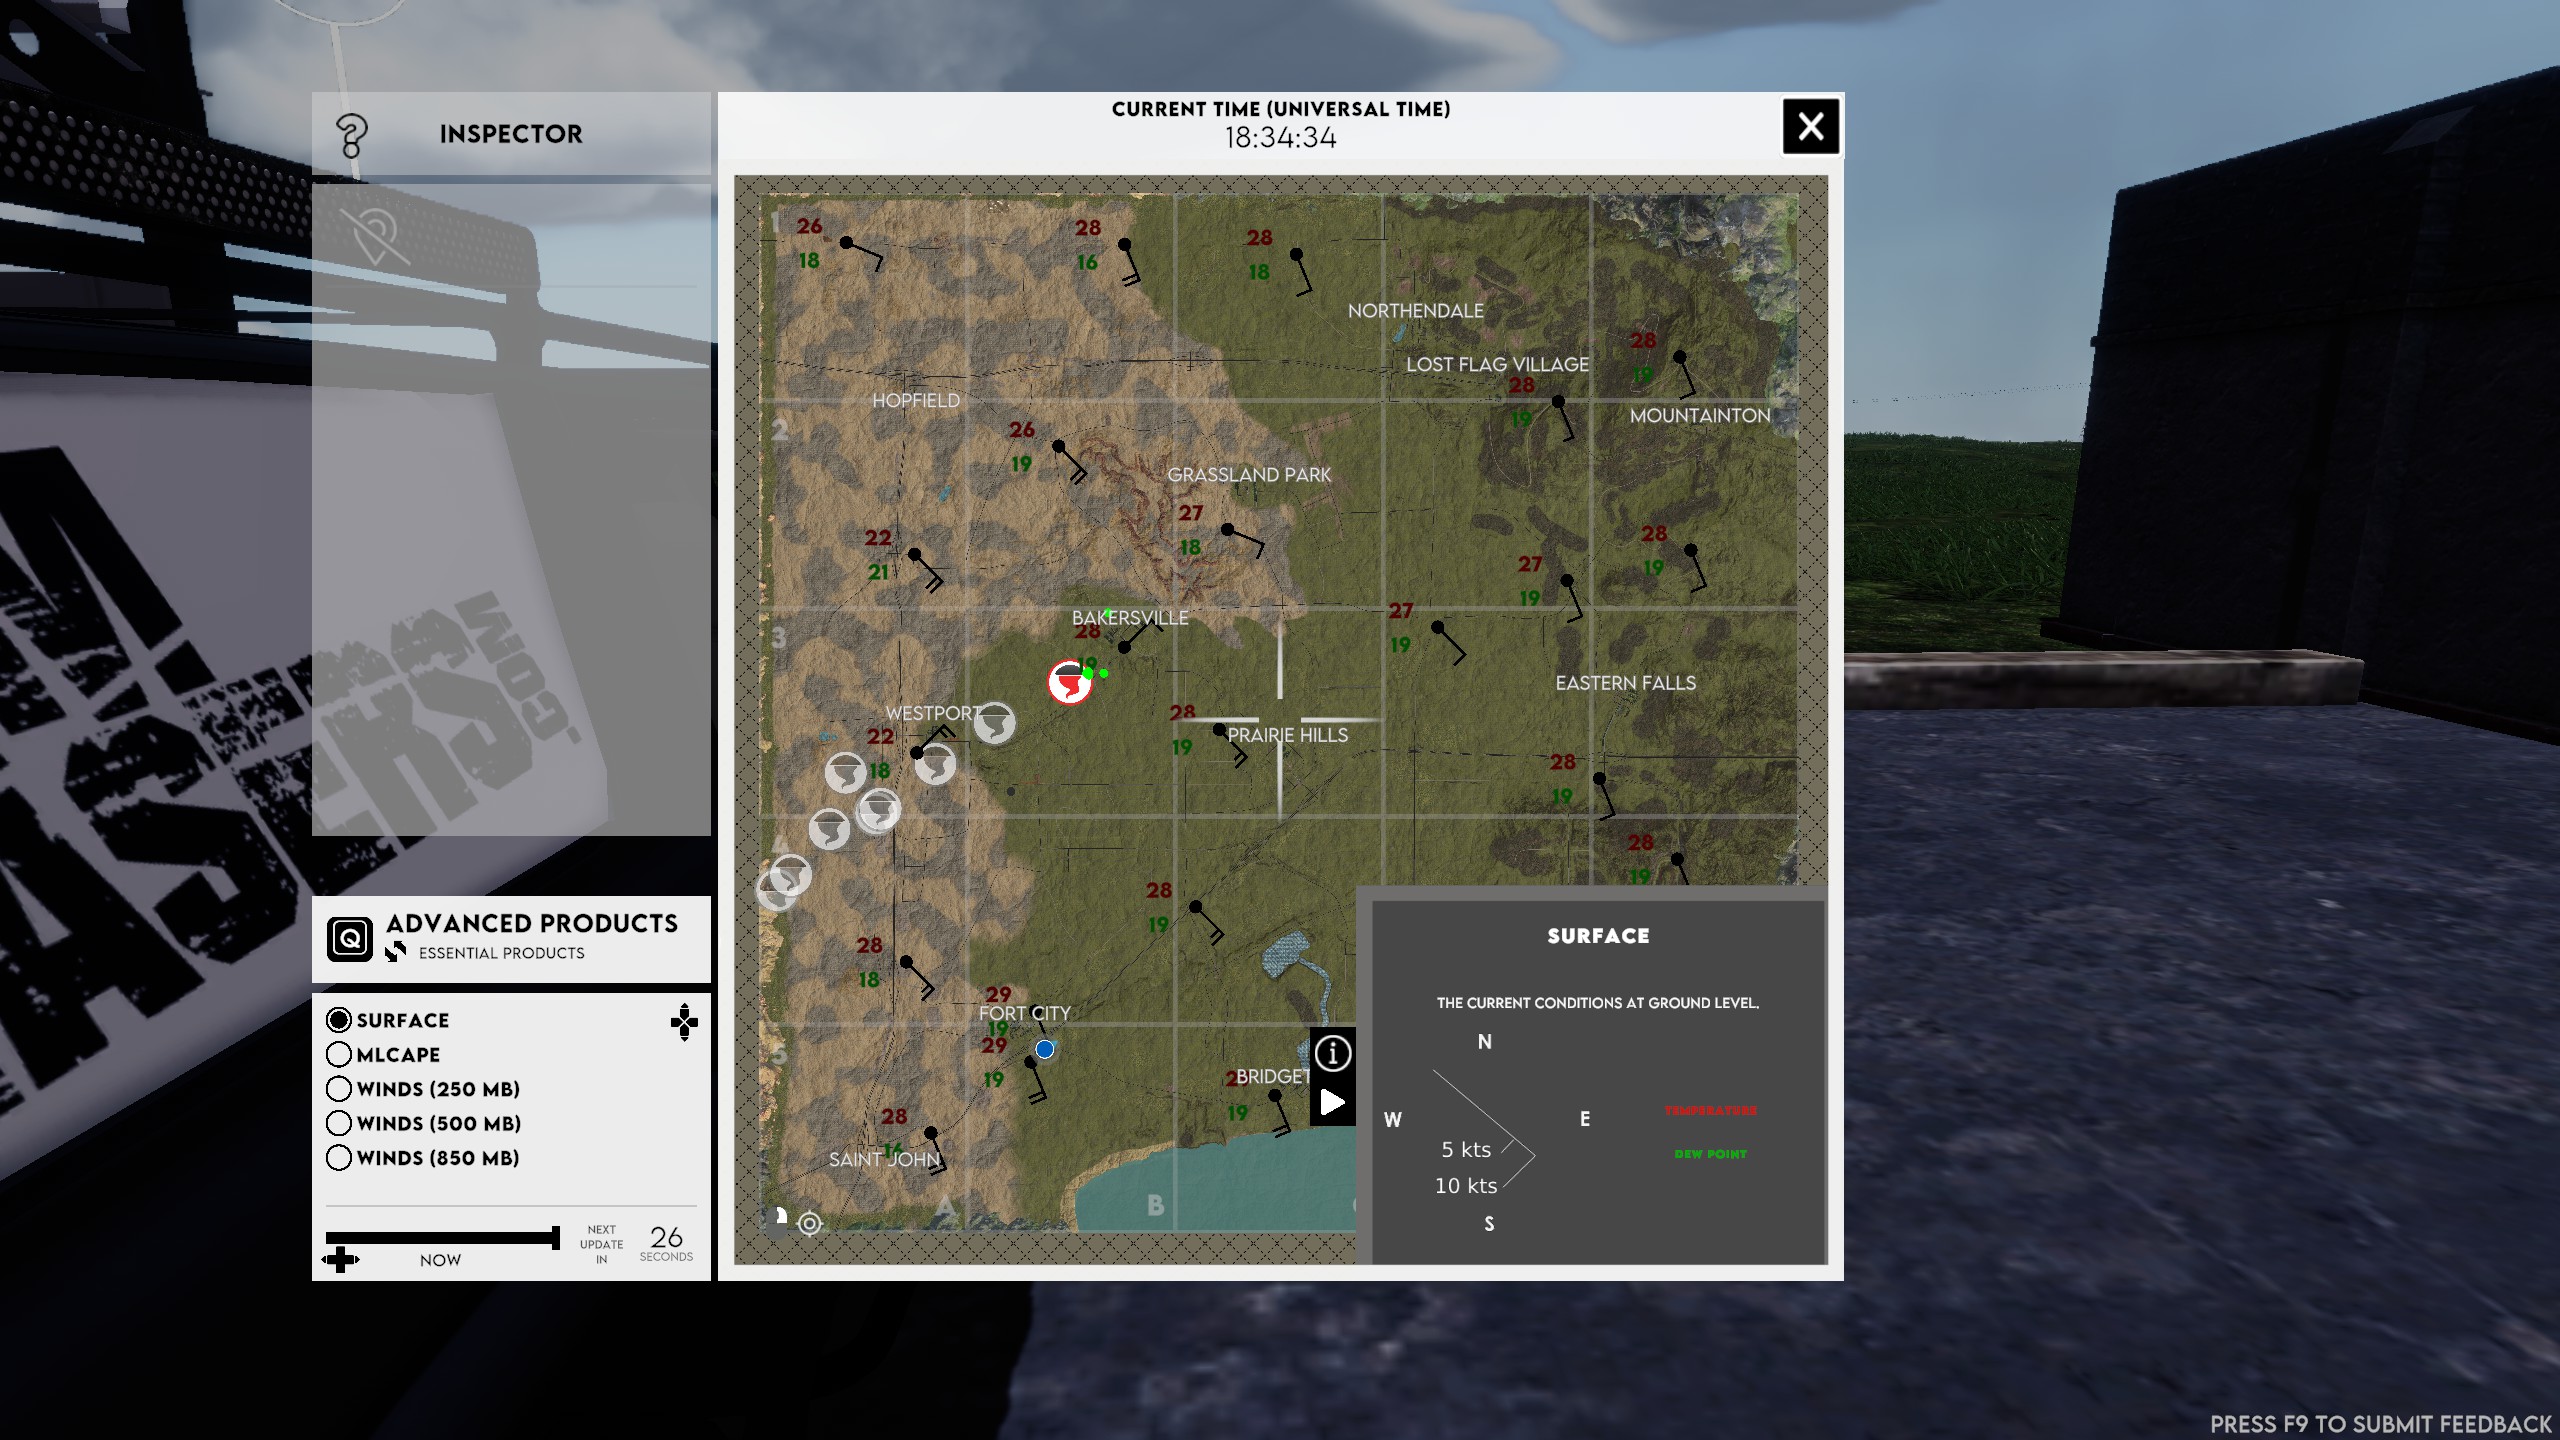Click the blue player location dot
This screenshot has width=2560, height=1440.
1045,1049
